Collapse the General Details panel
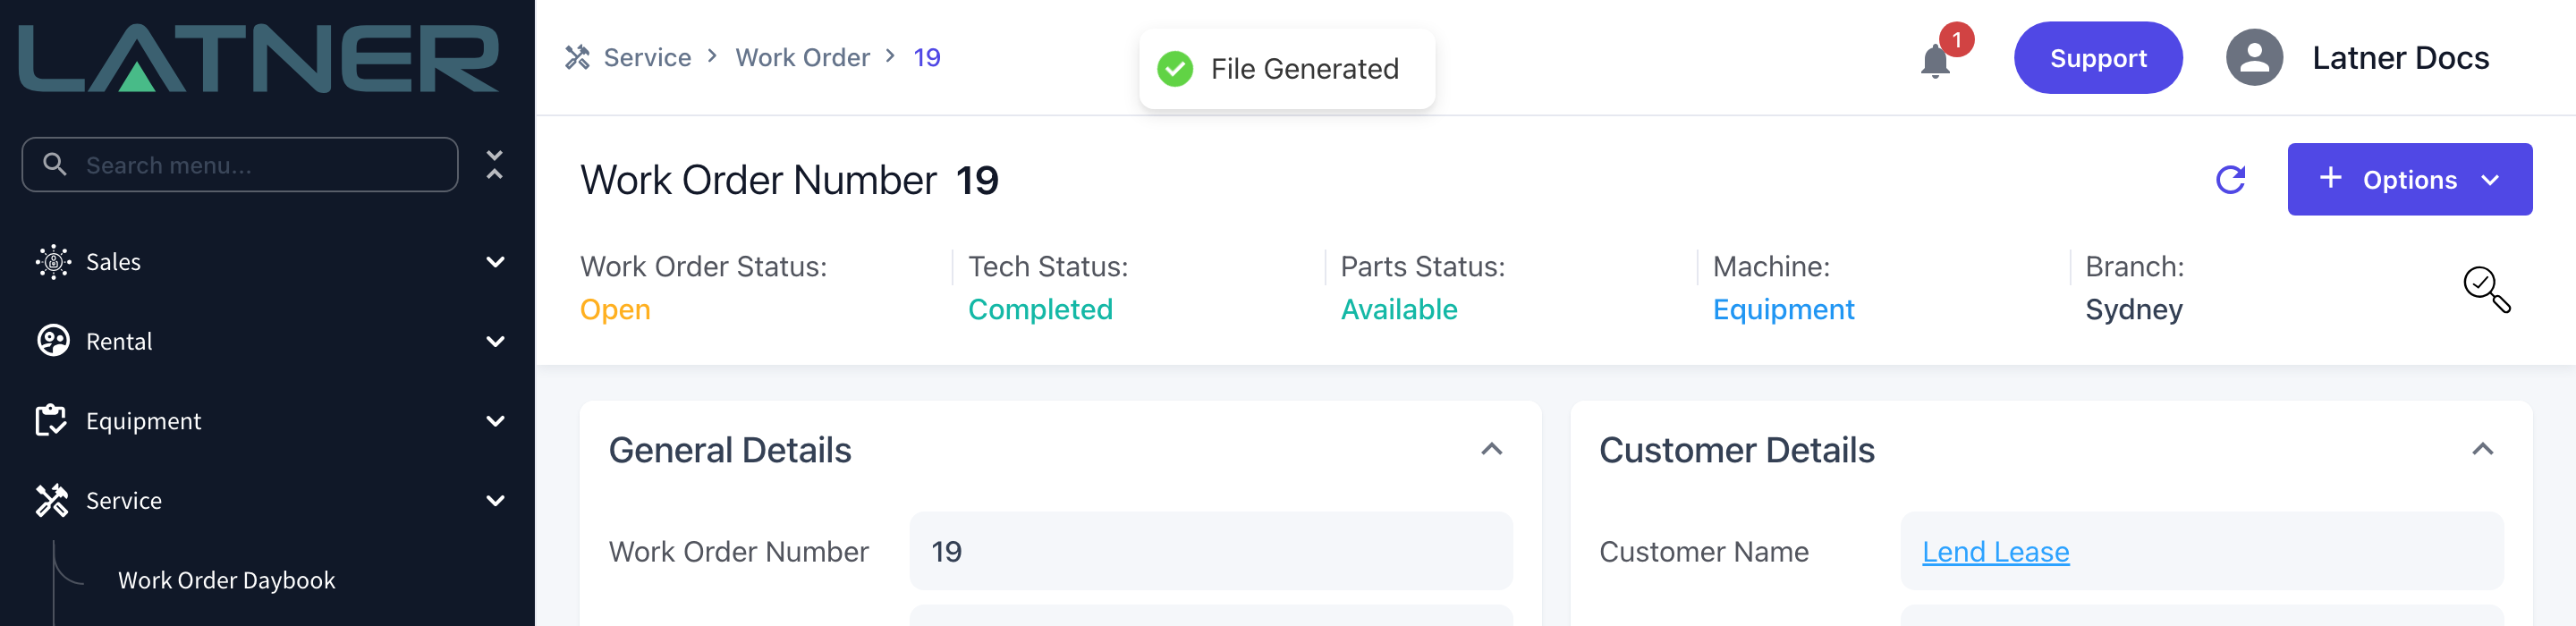This screenshot has width=2576, height=626. point(1491,450)
